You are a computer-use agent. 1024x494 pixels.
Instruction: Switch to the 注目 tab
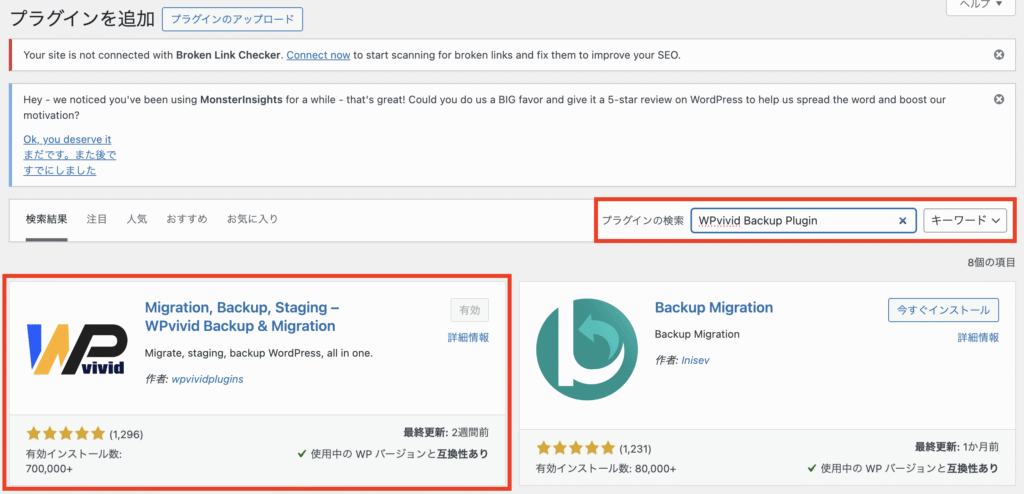[97, 220]
